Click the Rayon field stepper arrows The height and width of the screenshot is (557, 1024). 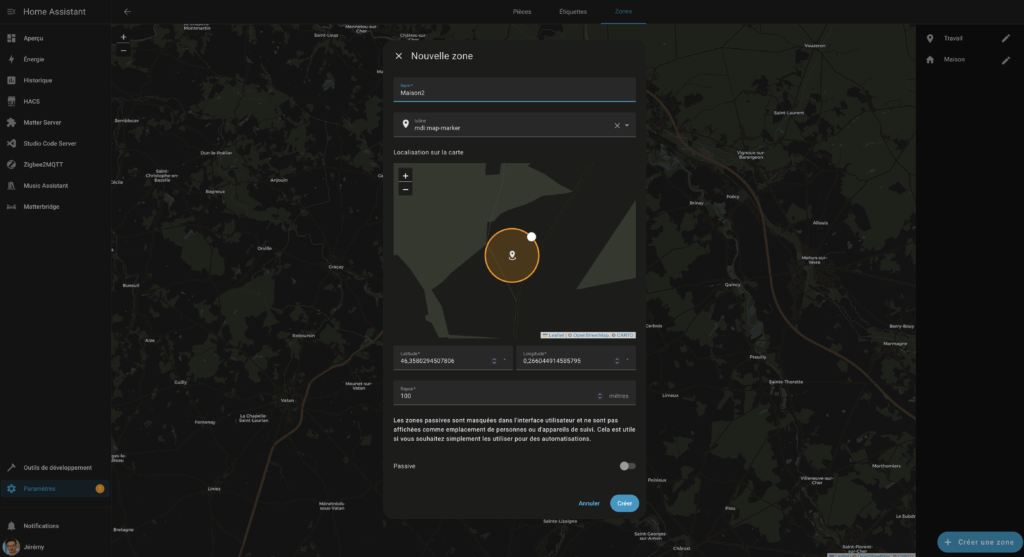point(599,396)
